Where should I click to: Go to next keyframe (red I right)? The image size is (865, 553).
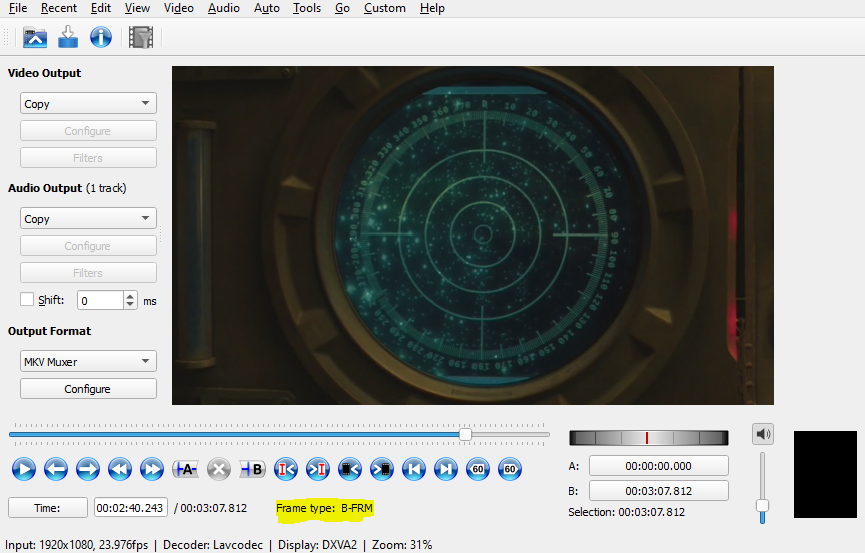click(318, 469)
